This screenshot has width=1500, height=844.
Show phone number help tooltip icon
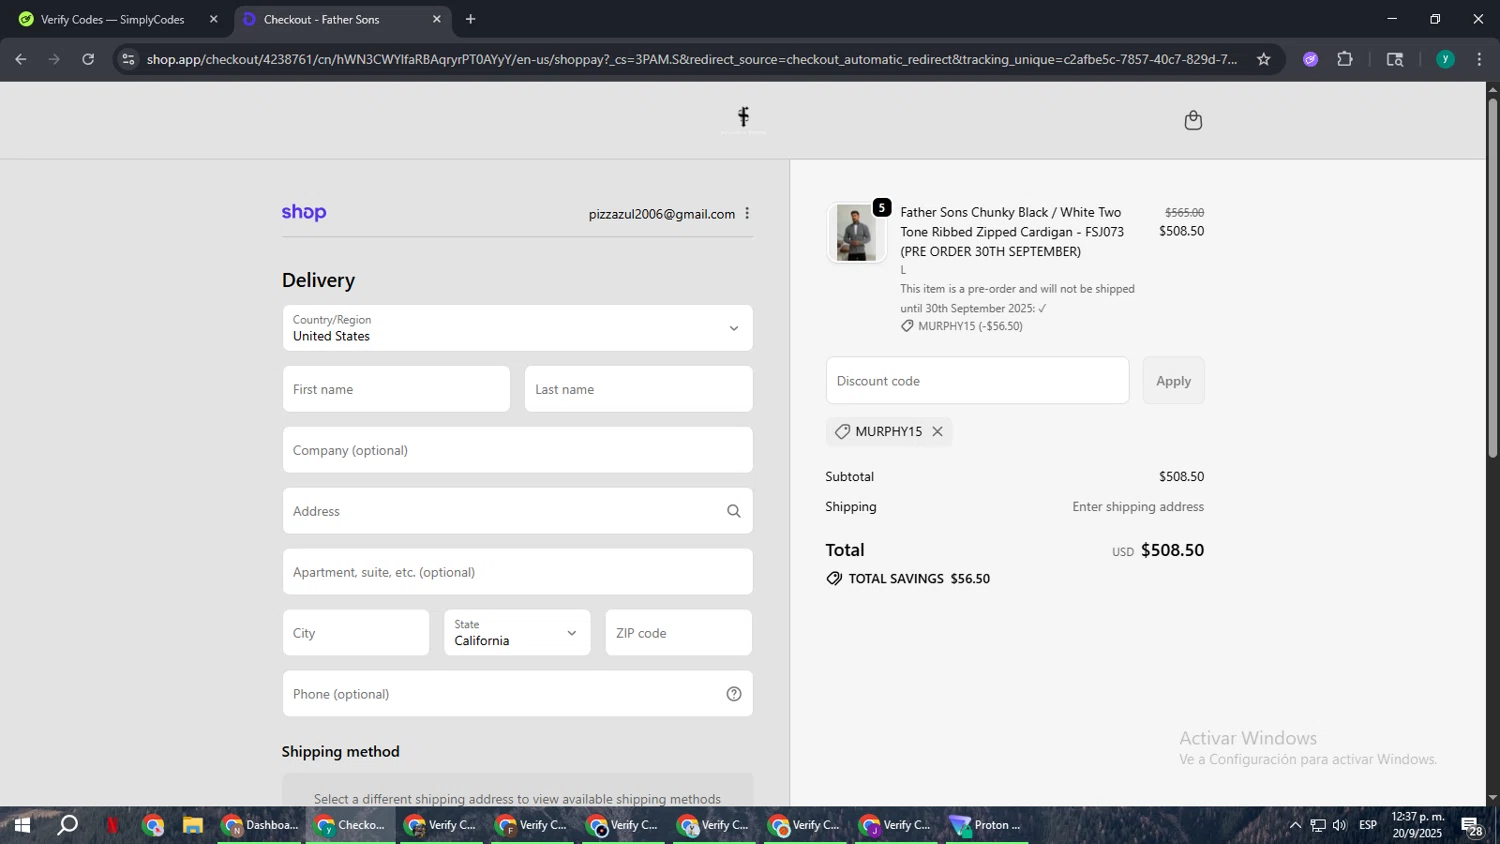pyautogui.click(x=733, y=694)
